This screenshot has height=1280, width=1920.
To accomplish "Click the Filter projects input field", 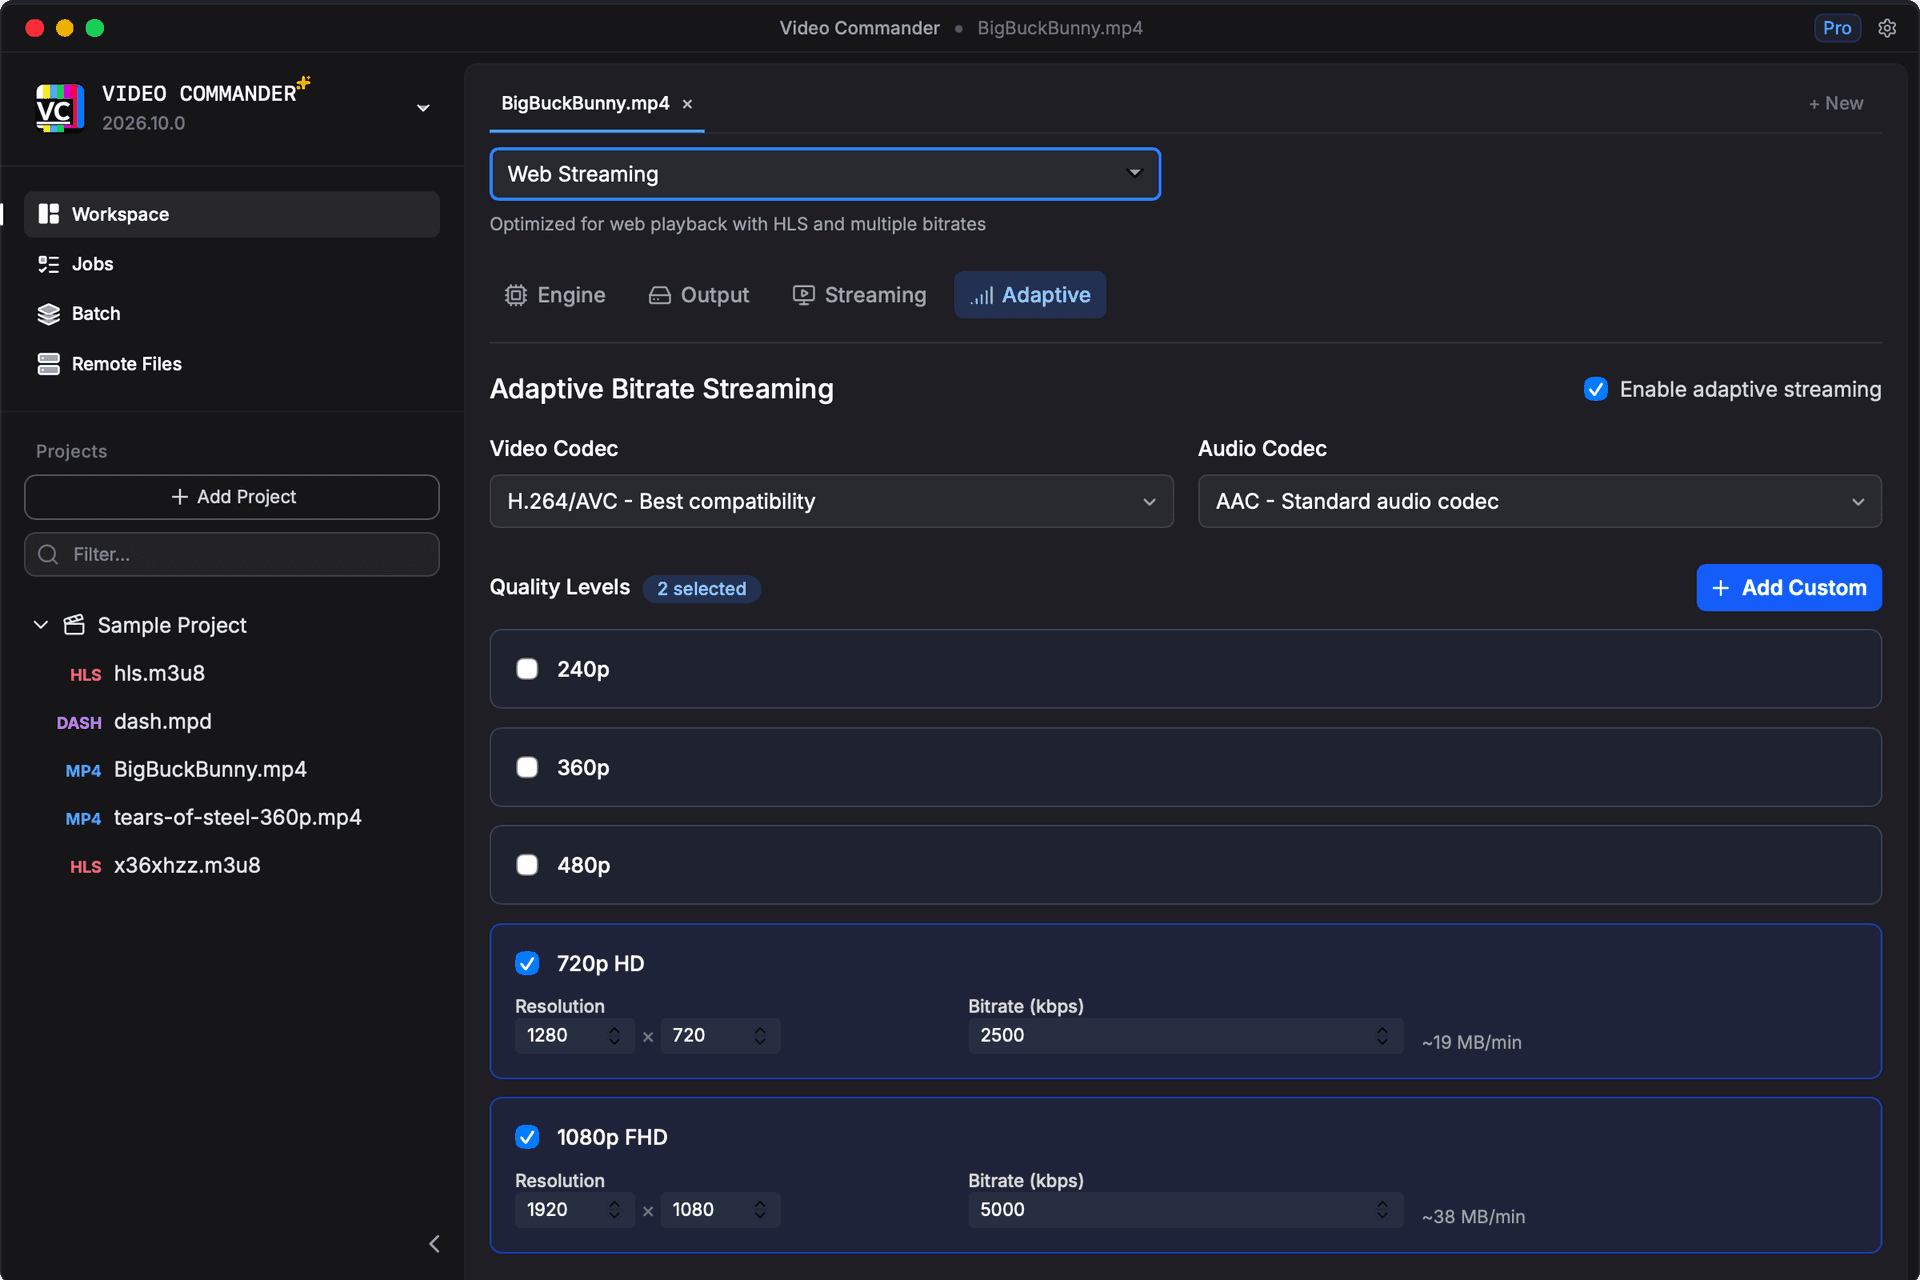I will point(232,554).
